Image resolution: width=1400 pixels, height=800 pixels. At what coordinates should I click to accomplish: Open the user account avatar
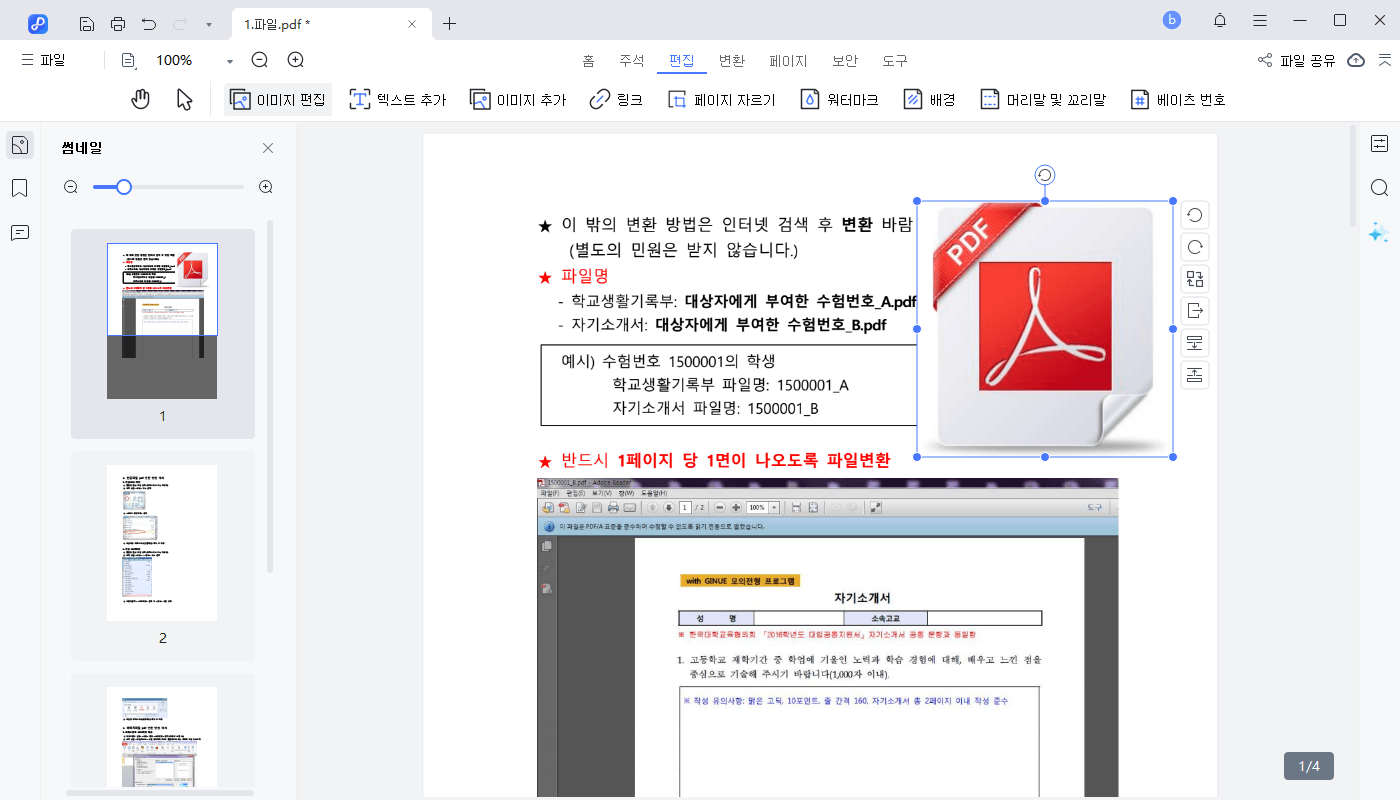click(1172, 20)
